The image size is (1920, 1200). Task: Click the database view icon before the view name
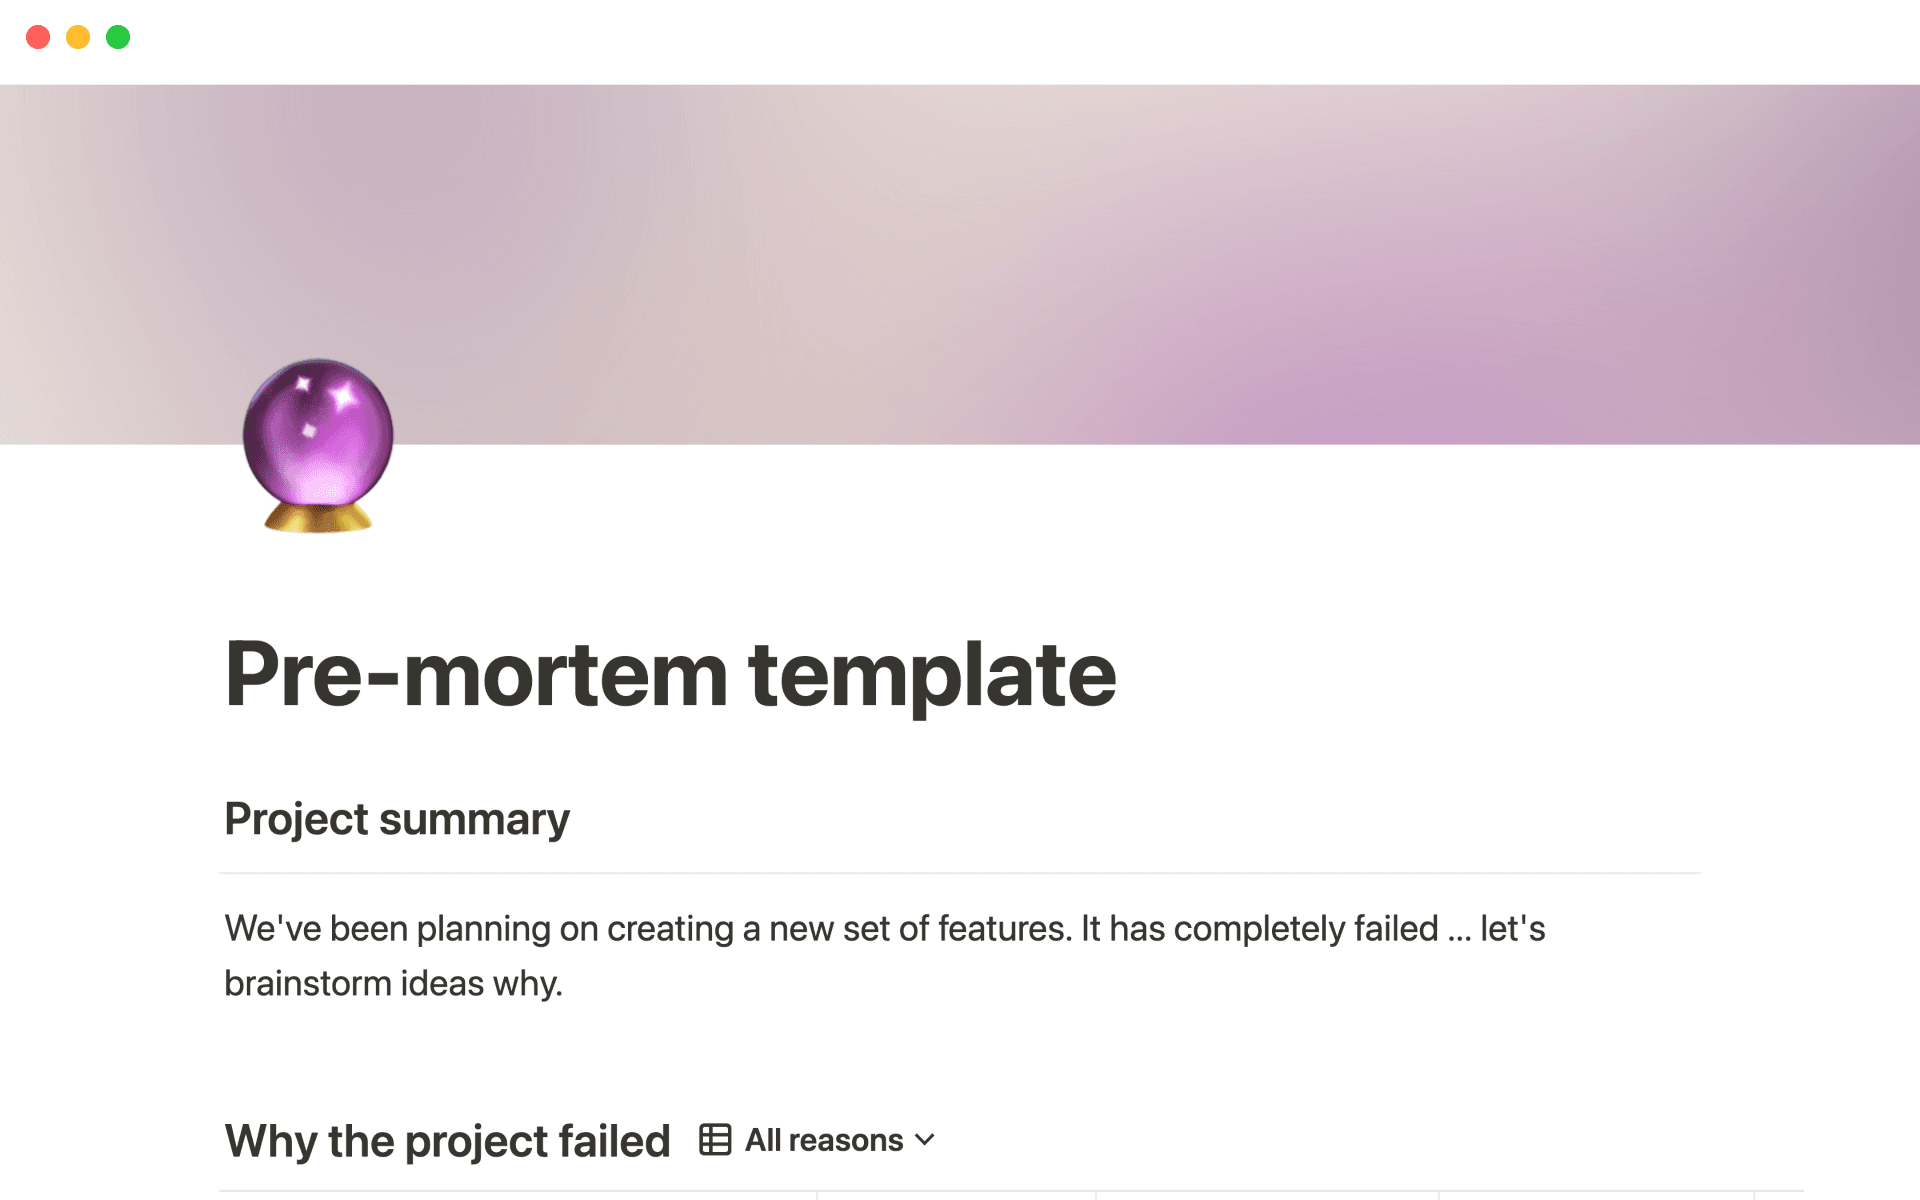[x=716, y=1139]
